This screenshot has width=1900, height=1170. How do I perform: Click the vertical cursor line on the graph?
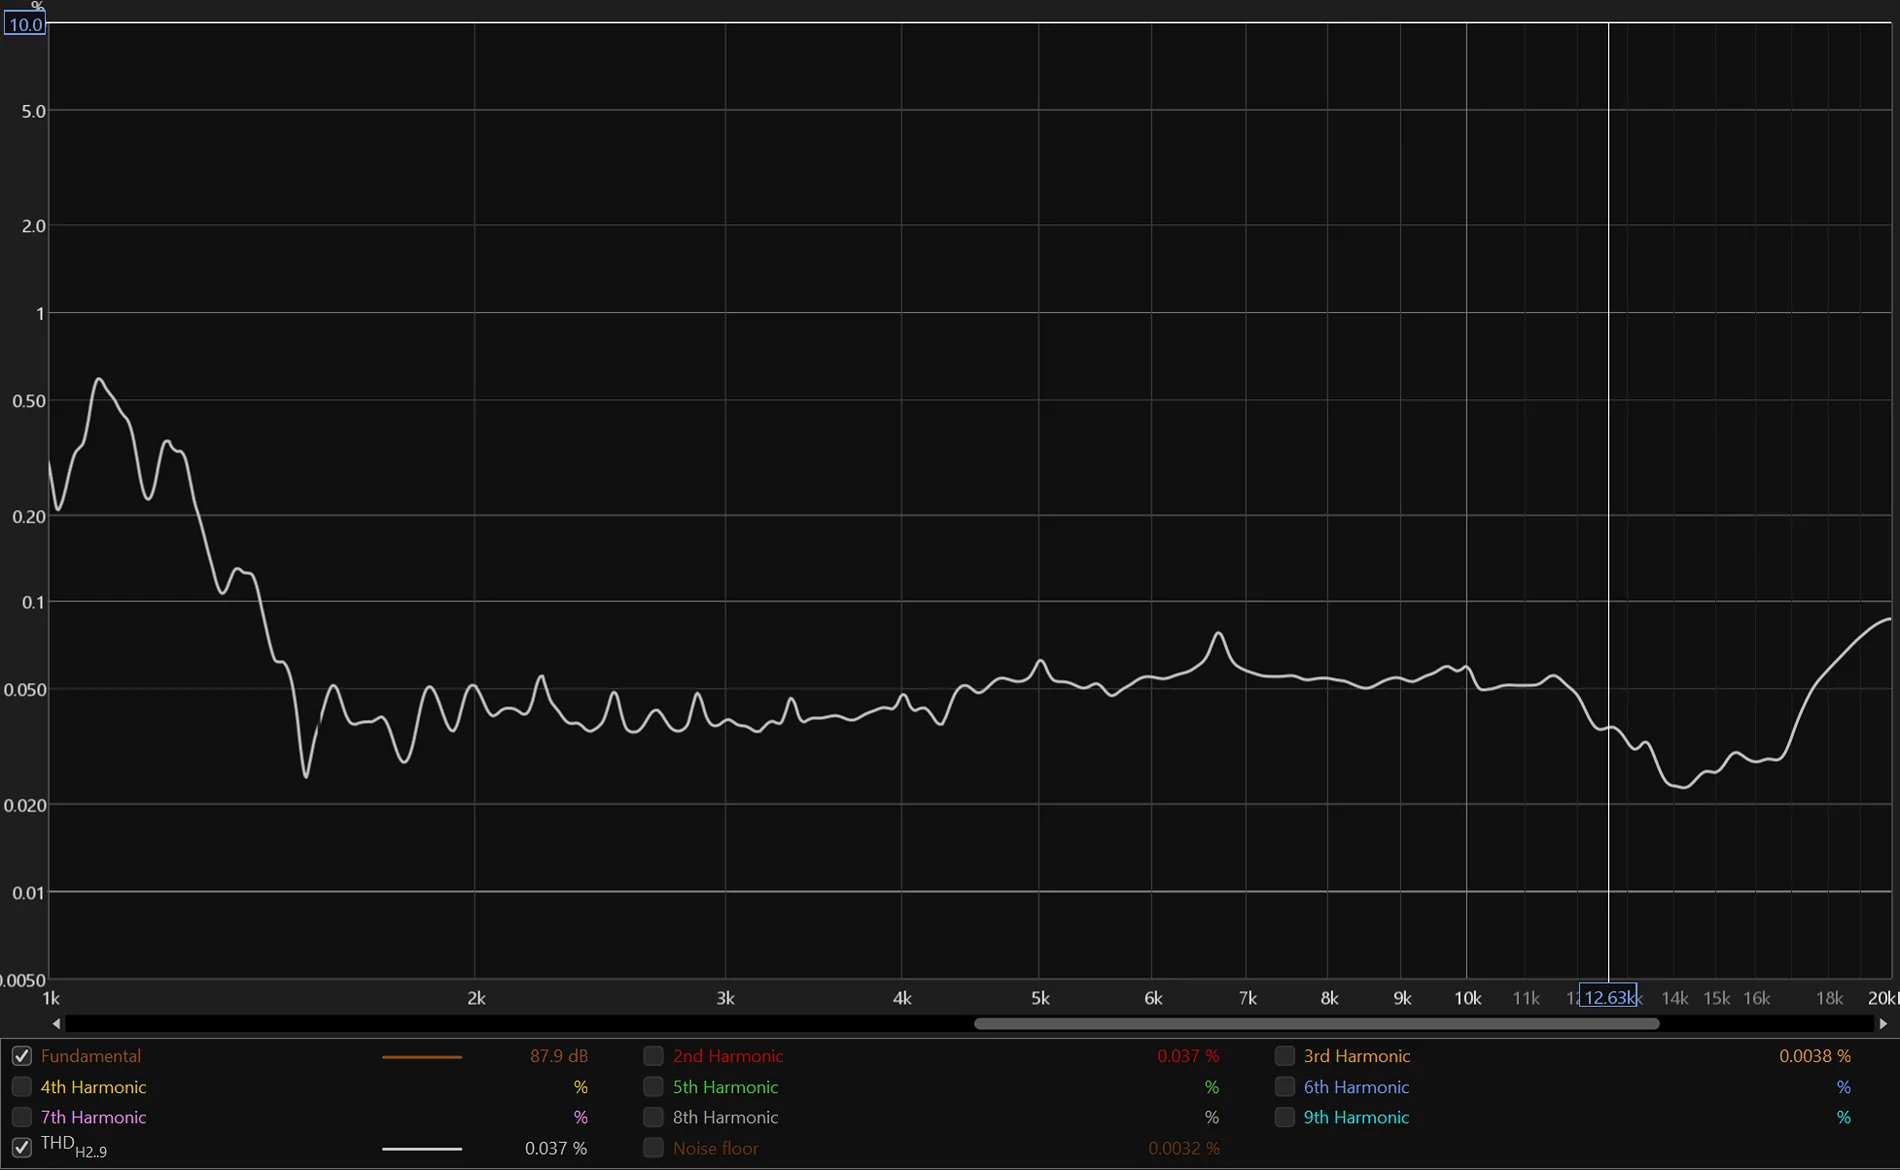pos(1608,400)
